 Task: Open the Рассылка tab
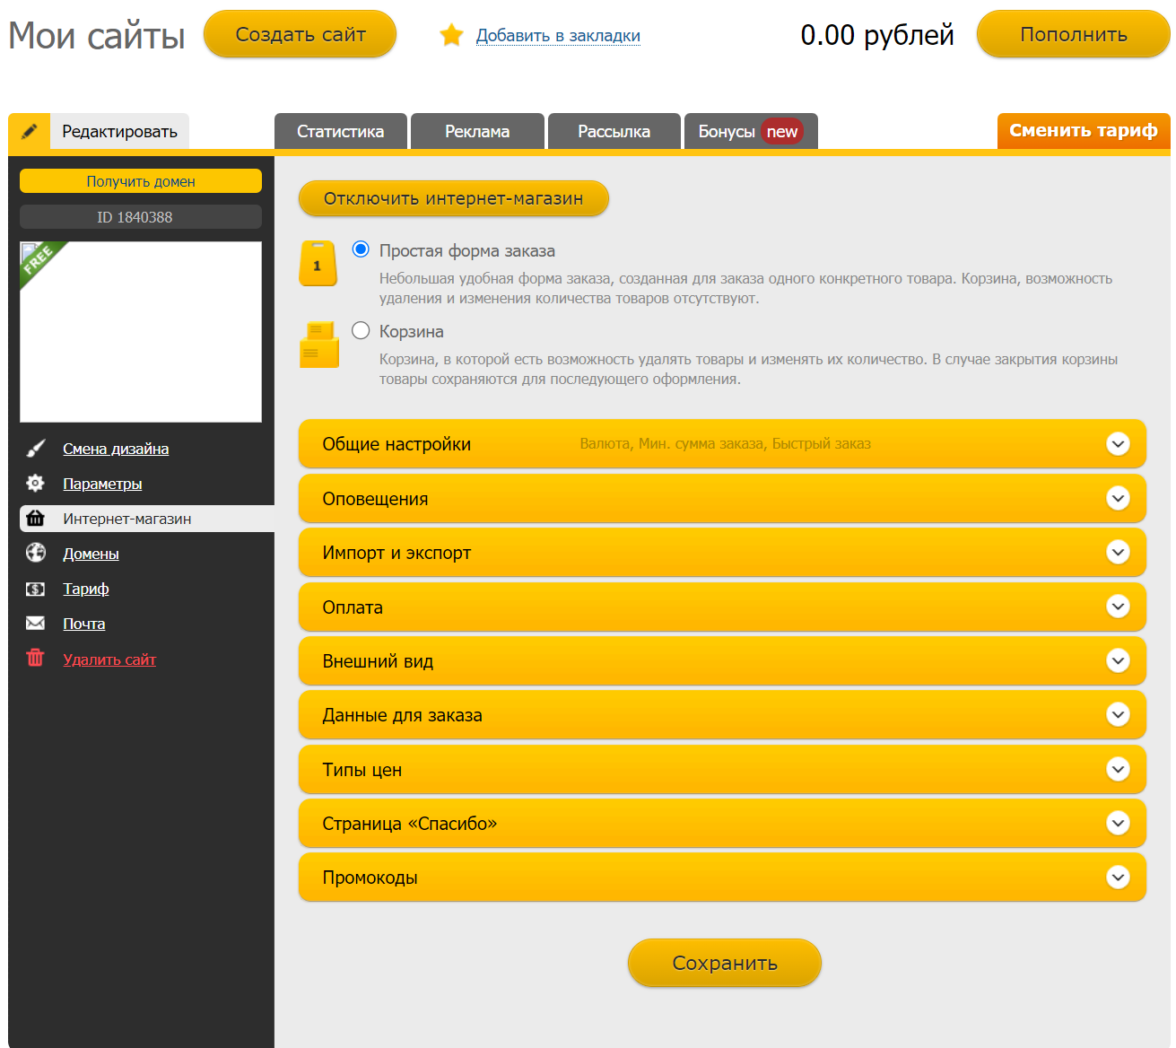point(614,131)
